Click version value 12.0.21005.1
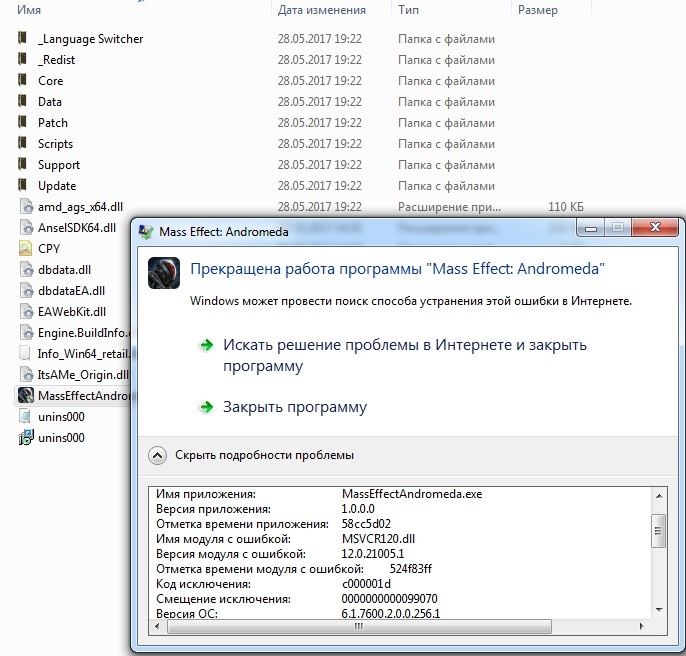Screen dimensions: 686x656 [x=373, y=554]
